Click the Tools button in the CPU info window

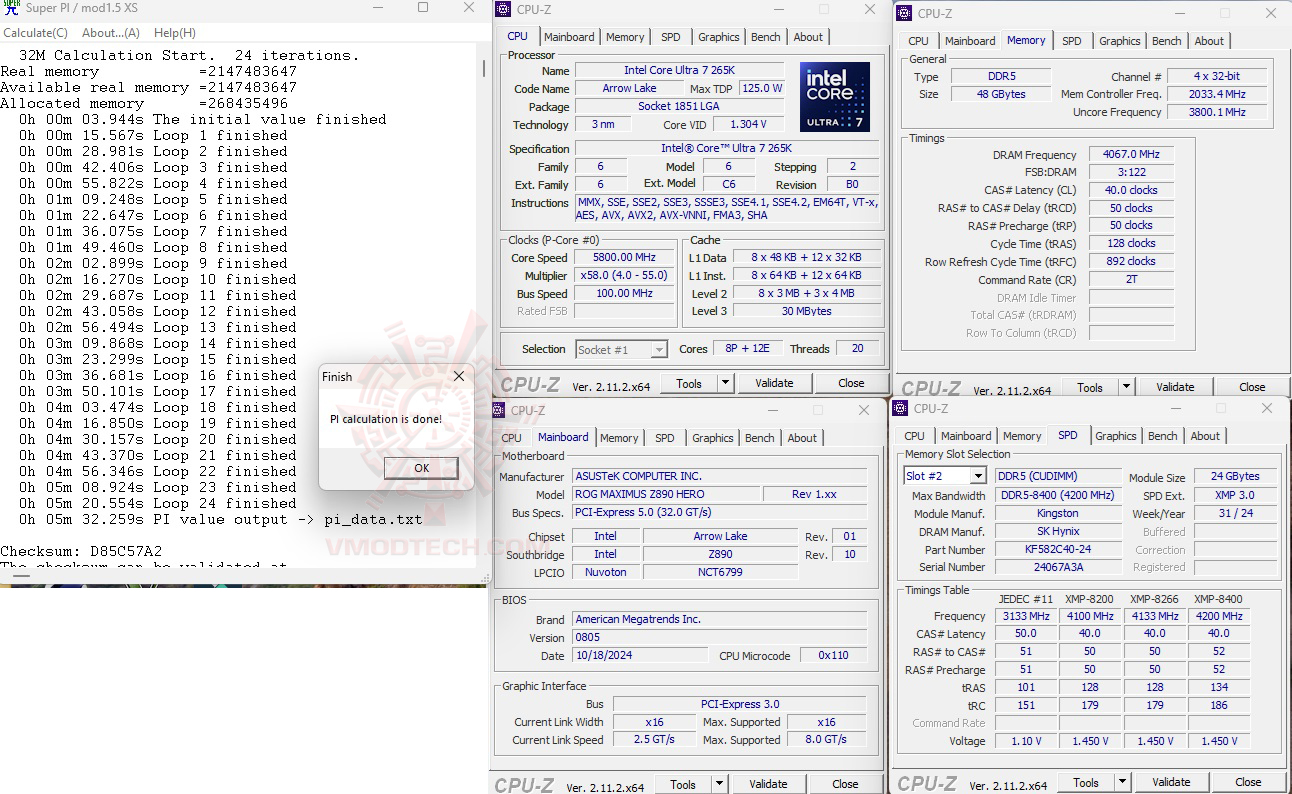coord(689,383)
